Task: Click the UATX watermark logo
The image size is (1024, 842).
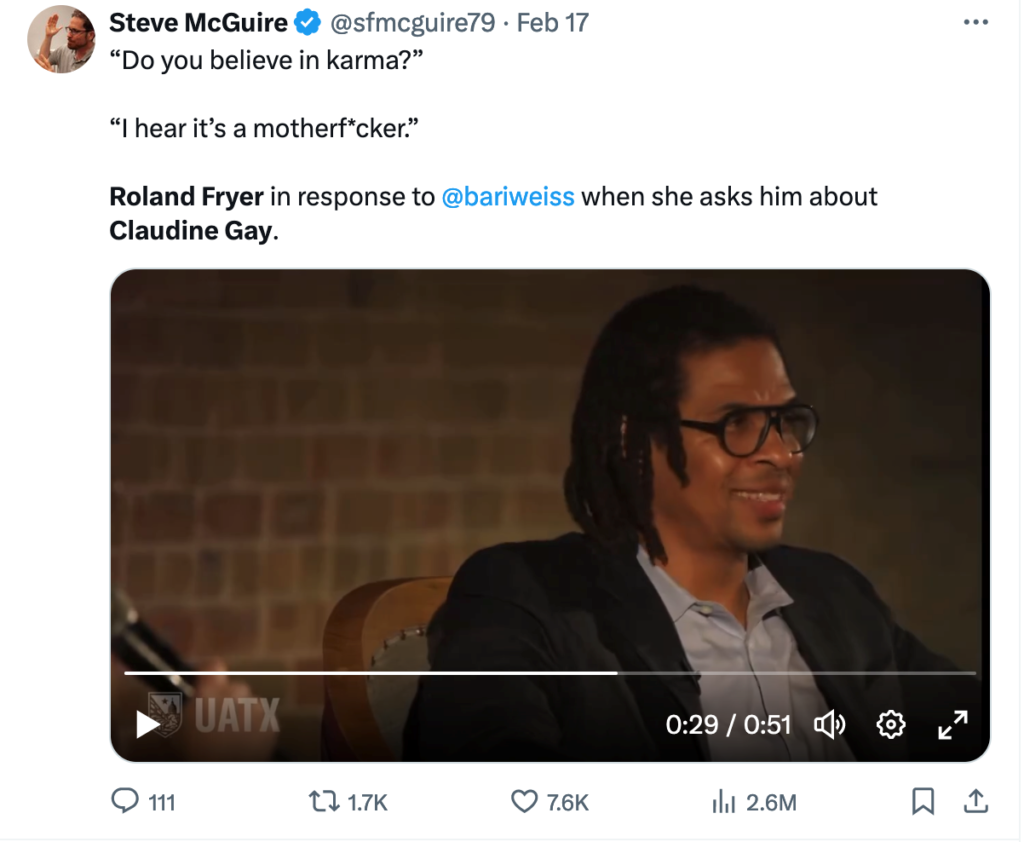Action: pyautogui.click(x=214, y=714)
